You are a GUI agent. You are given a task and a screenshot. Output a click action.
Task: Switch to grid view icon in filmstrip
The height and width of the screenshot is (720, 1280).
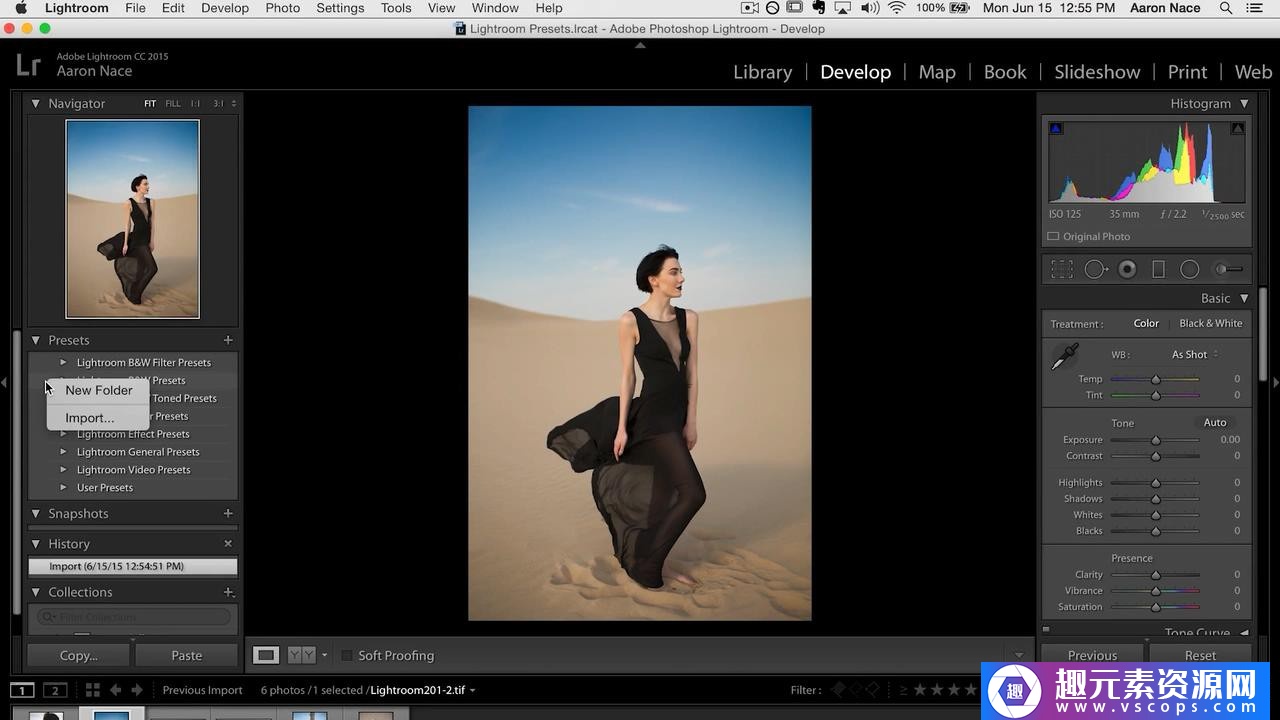[92, 690]
